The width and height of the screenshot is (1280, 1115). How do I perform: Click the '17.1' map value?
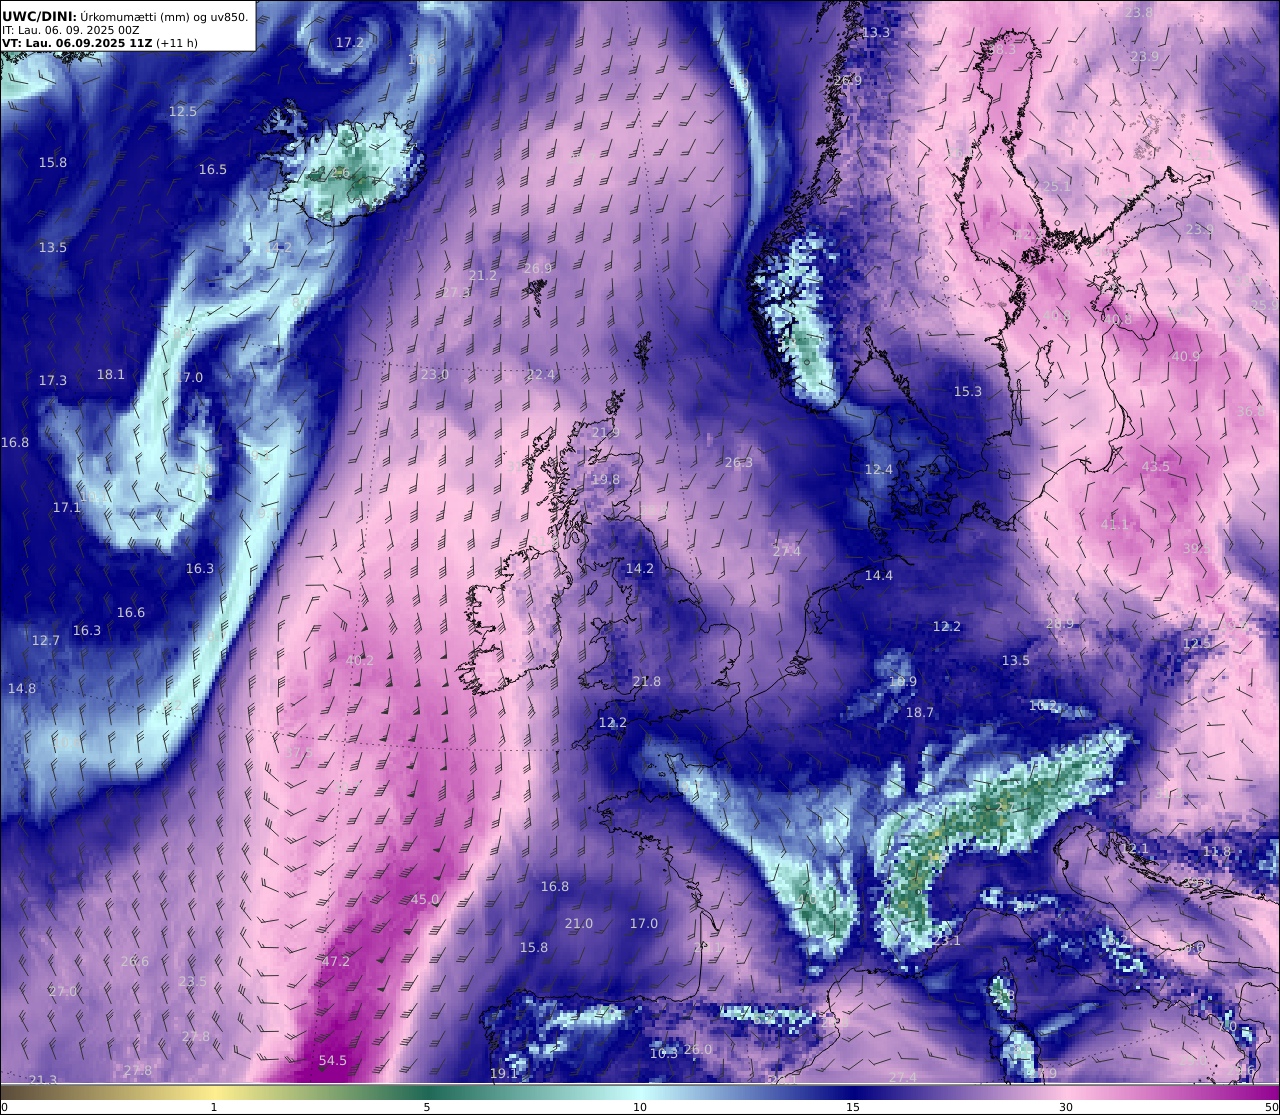[67, 508]
